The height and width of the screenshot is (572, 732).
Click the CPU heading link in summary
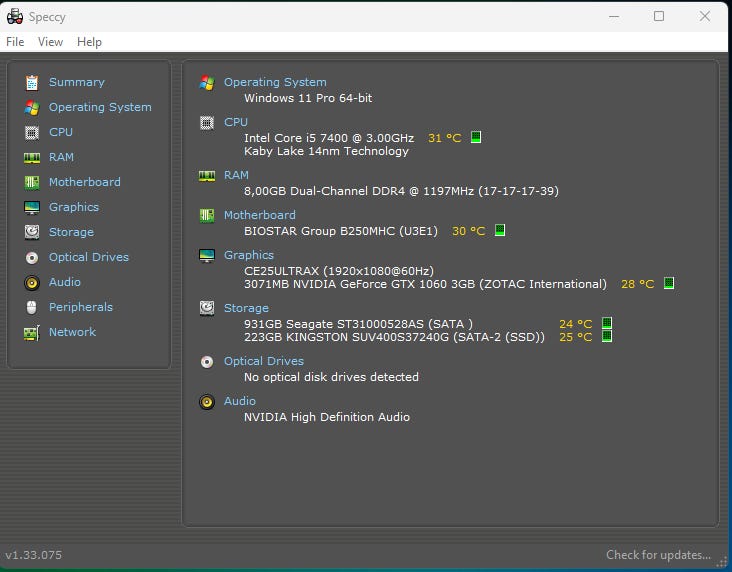(236, 122)
